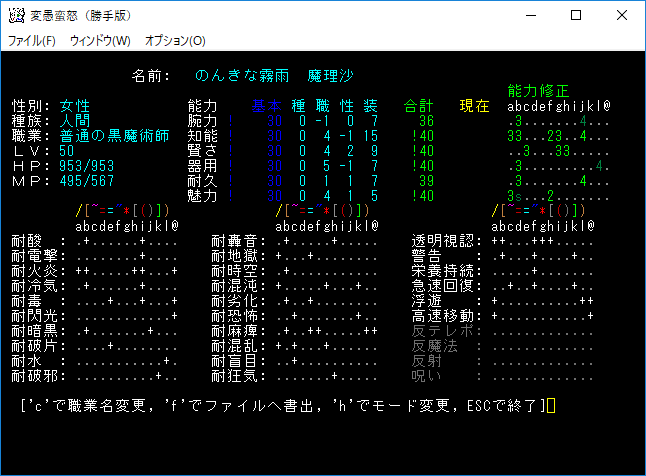Click the greyed-out 反魔法 label

pos(432,346)
